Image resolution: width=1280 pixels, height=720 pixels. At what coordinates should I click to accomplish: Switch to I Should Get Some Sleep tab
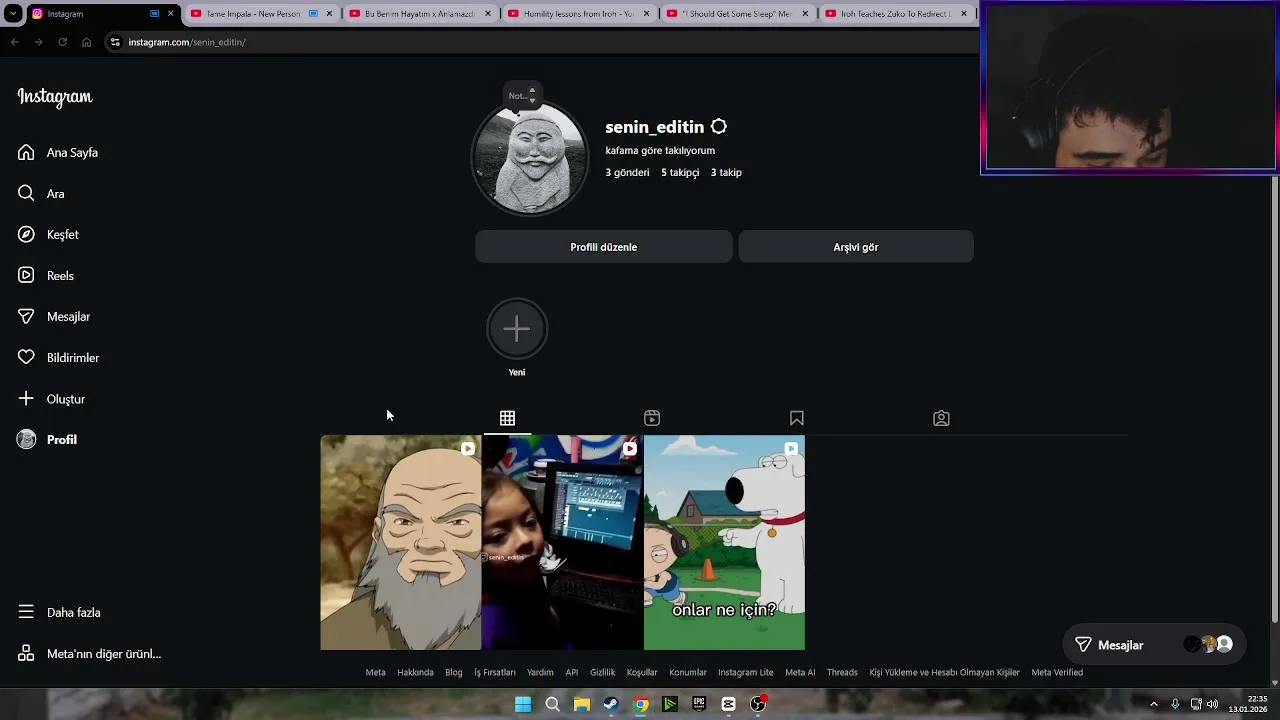[x=737, y=14]
